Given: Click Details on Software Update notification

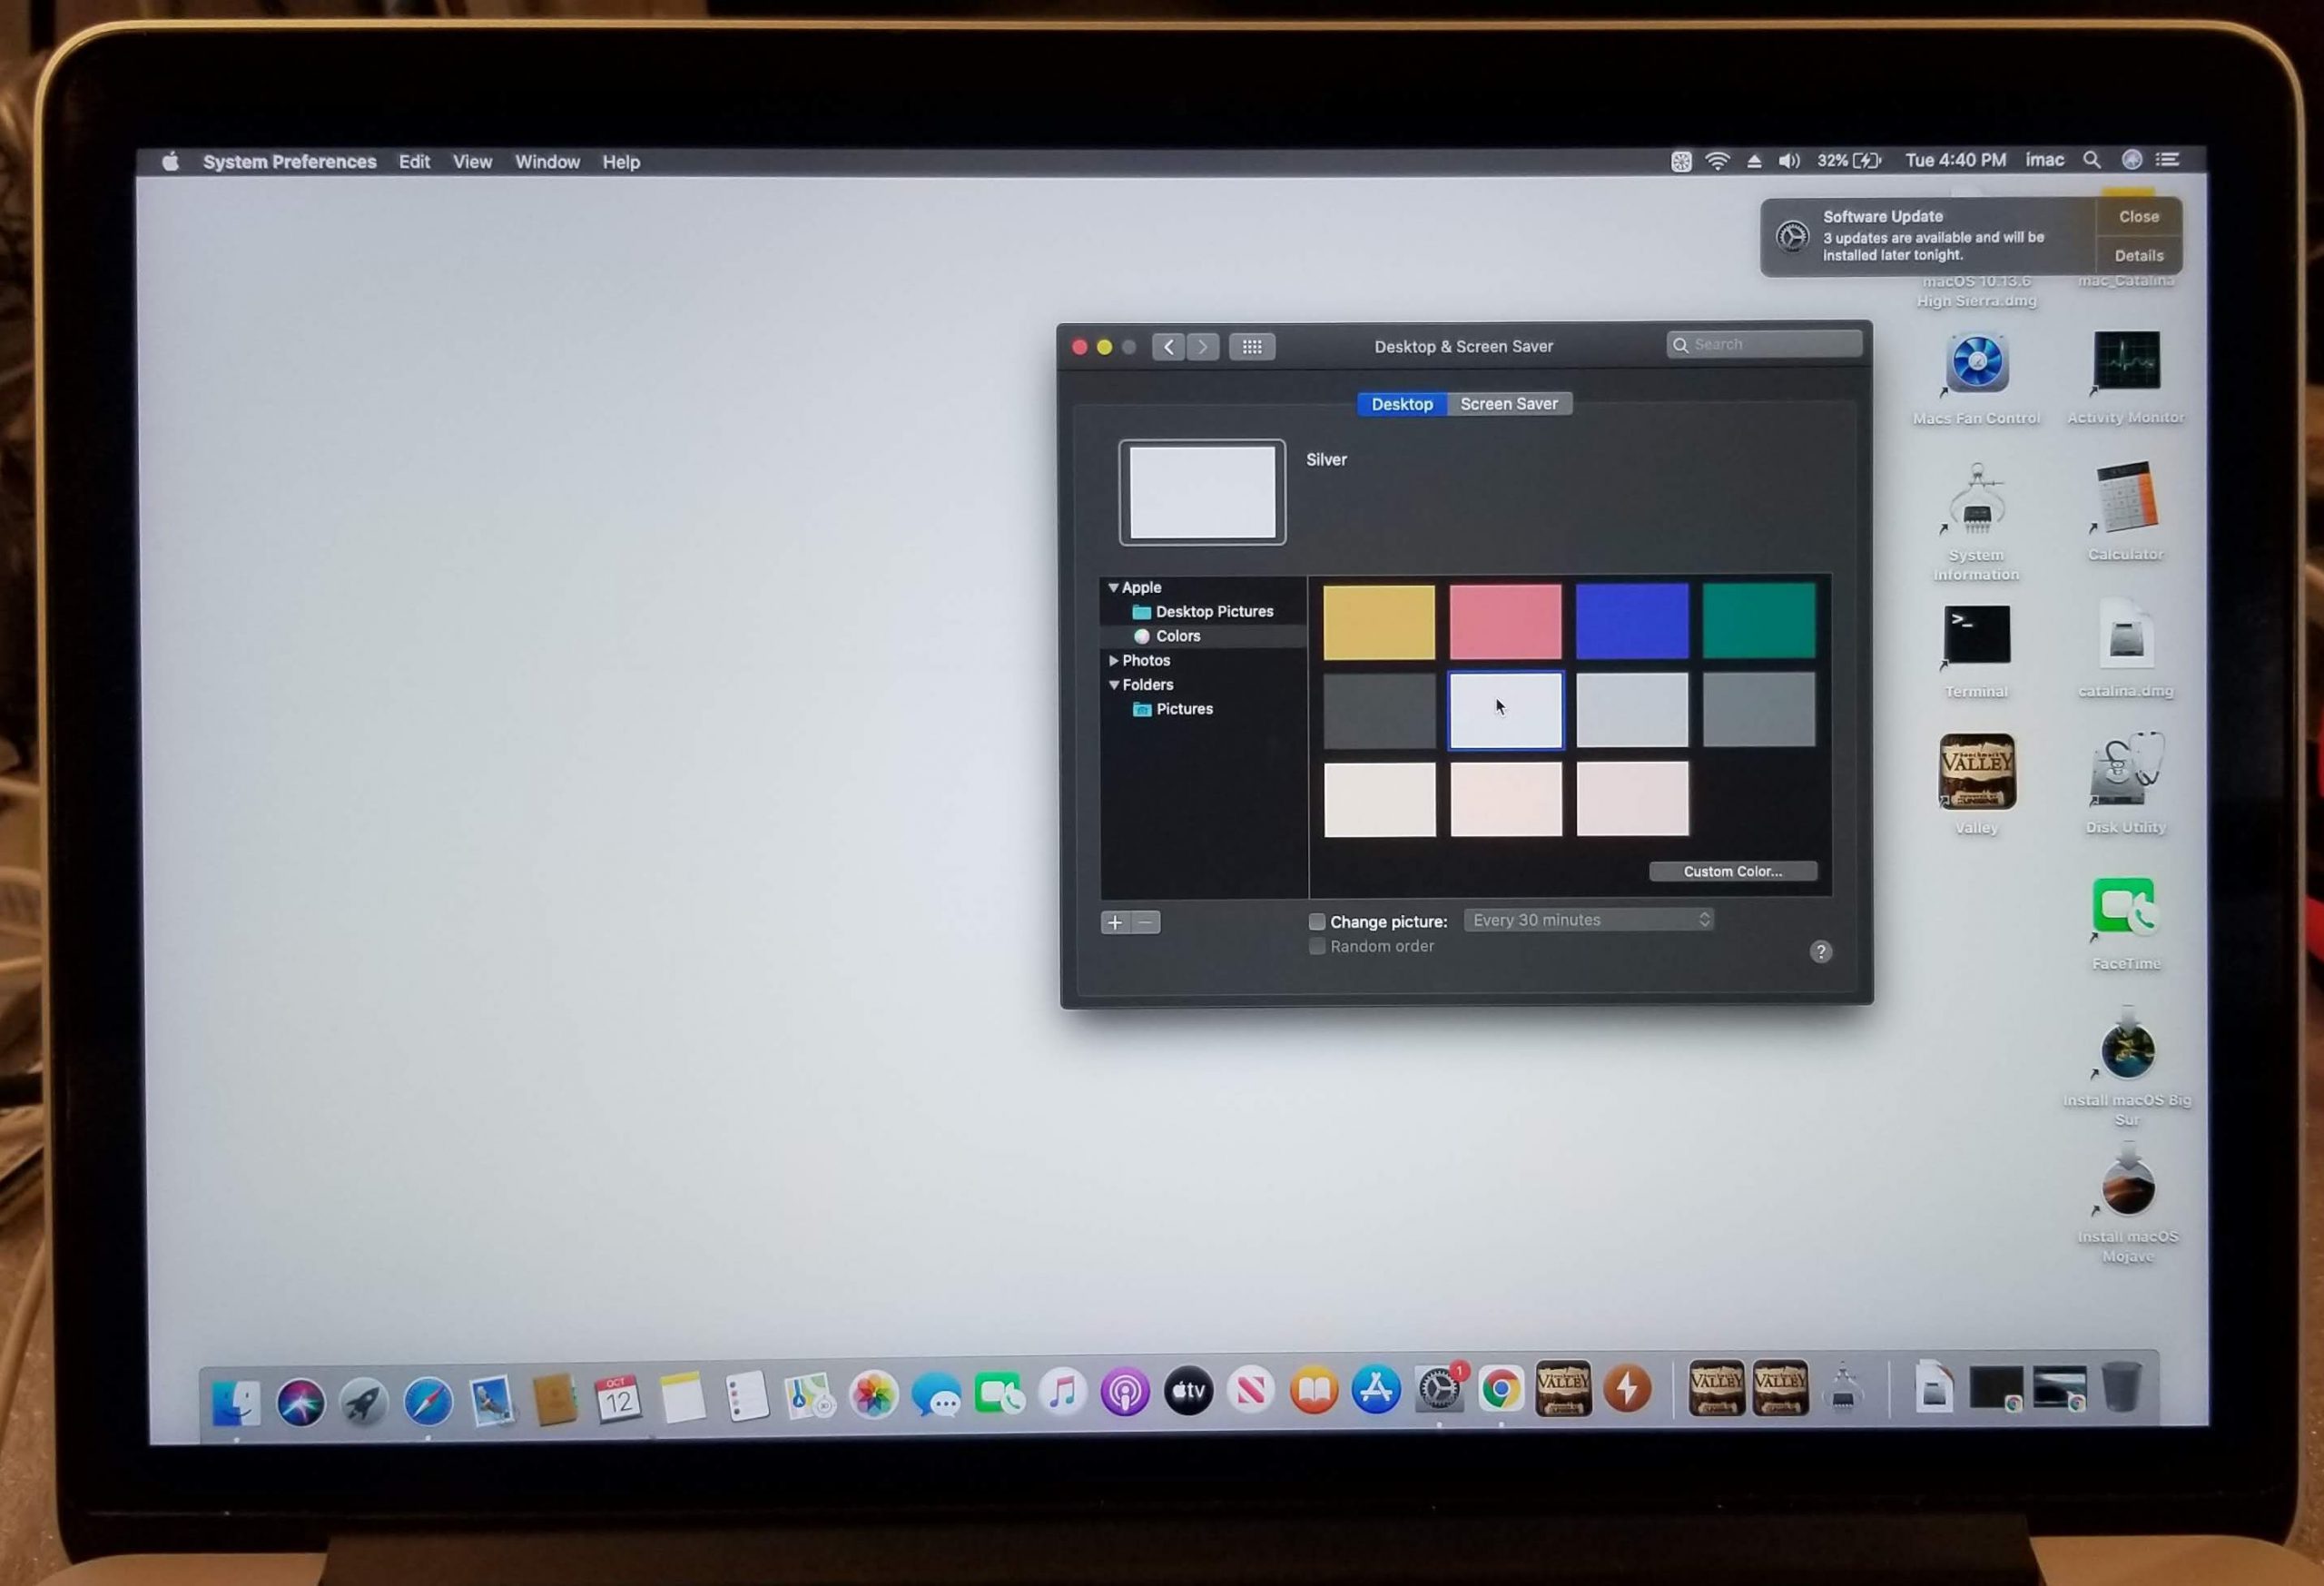Looking at the screenshot, I should [x=2138, y=256].
